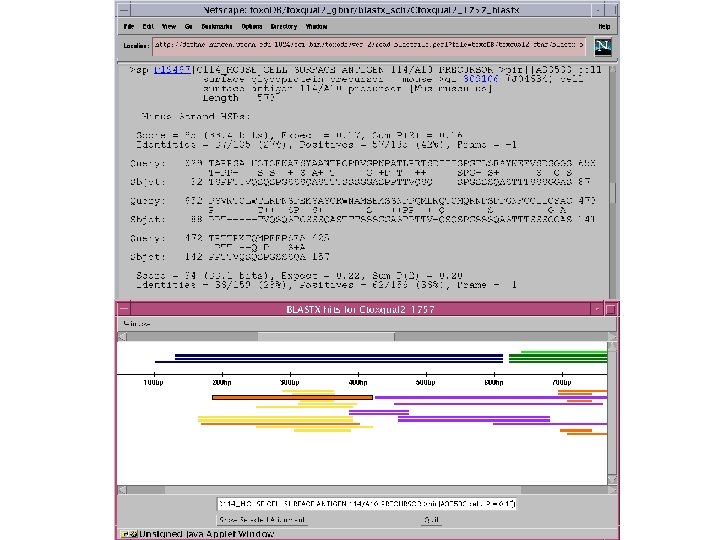The height and width of the screenshot is (540, 720).
Task: Click the 500bp ruler label
Action: click(x=426, y=382)
